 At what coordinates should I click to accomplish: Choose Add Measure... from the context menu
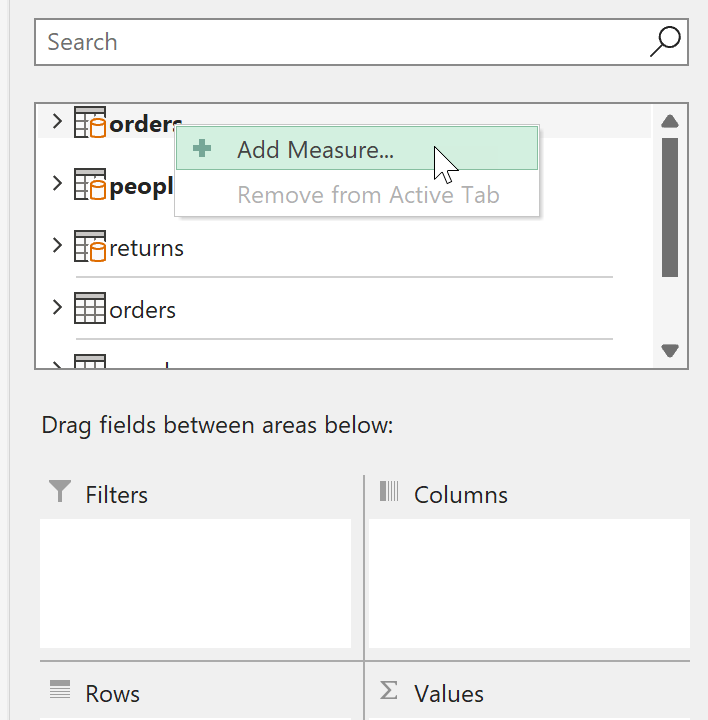(315, 150)
